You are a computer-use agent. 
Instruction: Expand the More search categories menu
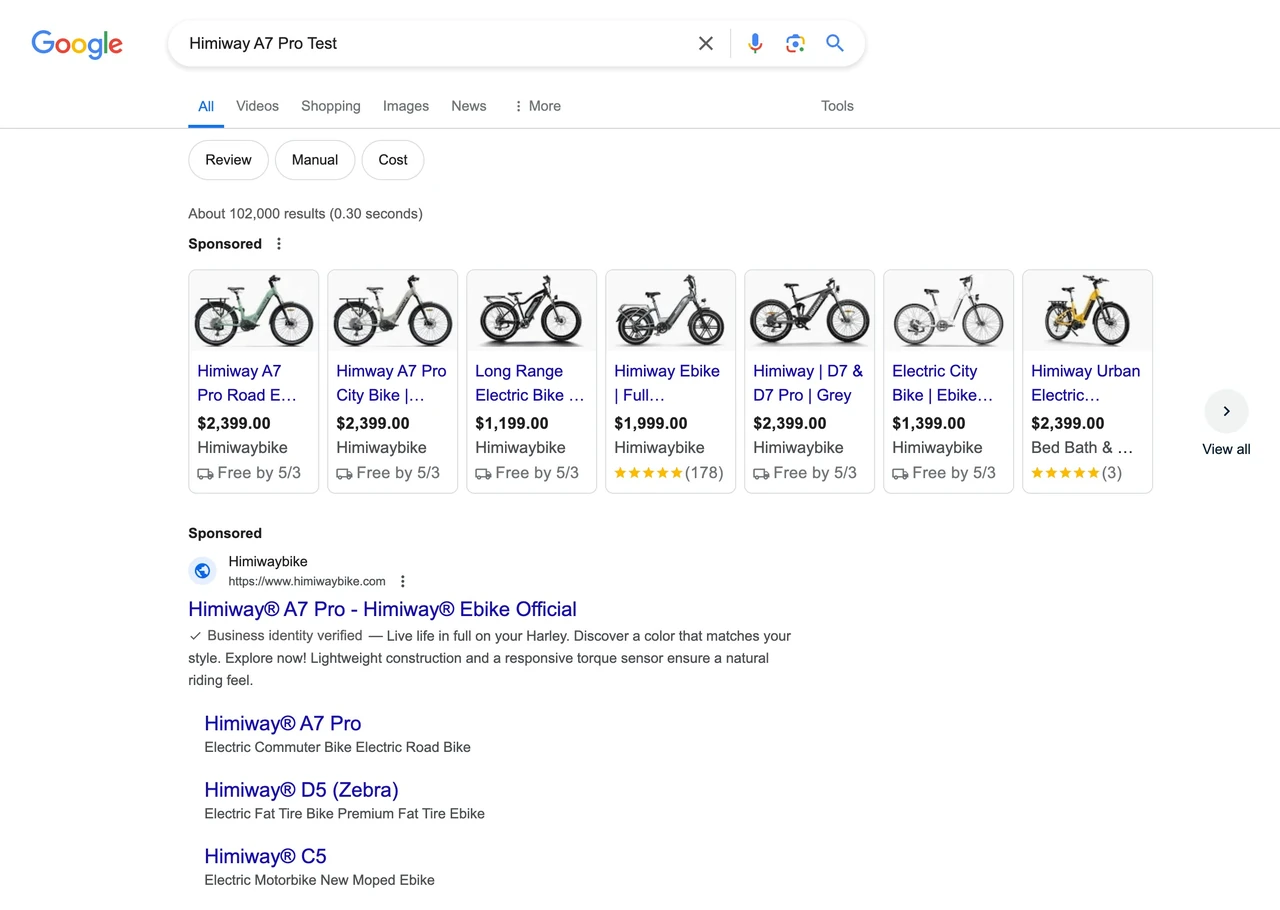(537, 106)
